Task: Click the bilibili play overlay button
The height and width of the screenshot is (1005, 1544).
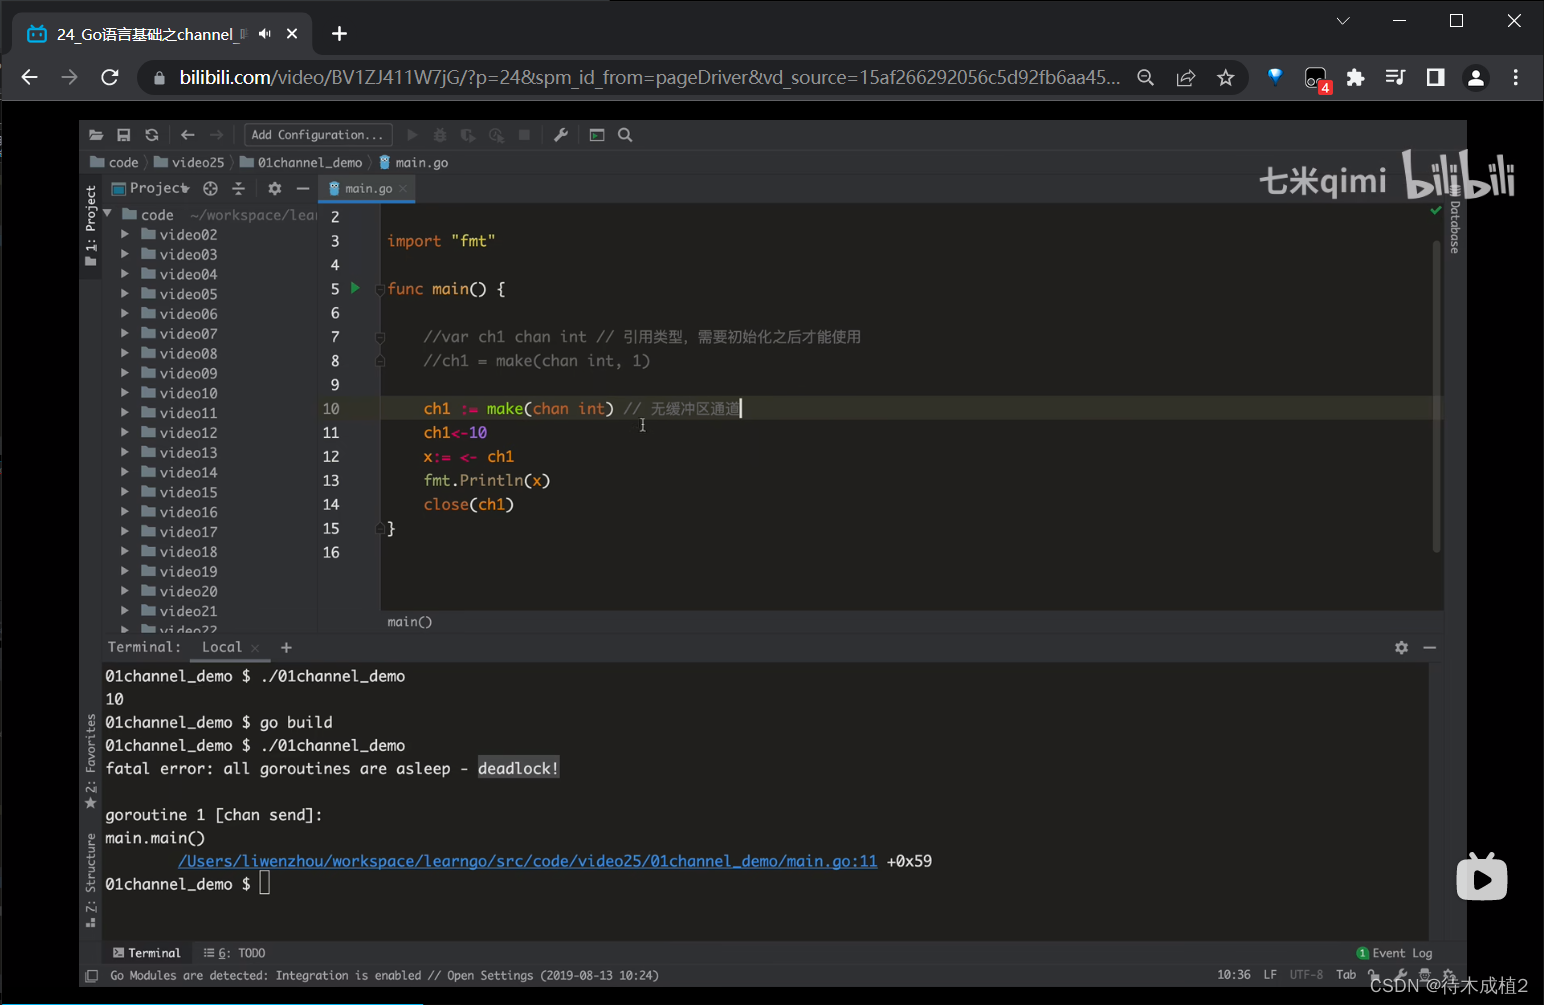Action: (x=1482, y=877)
